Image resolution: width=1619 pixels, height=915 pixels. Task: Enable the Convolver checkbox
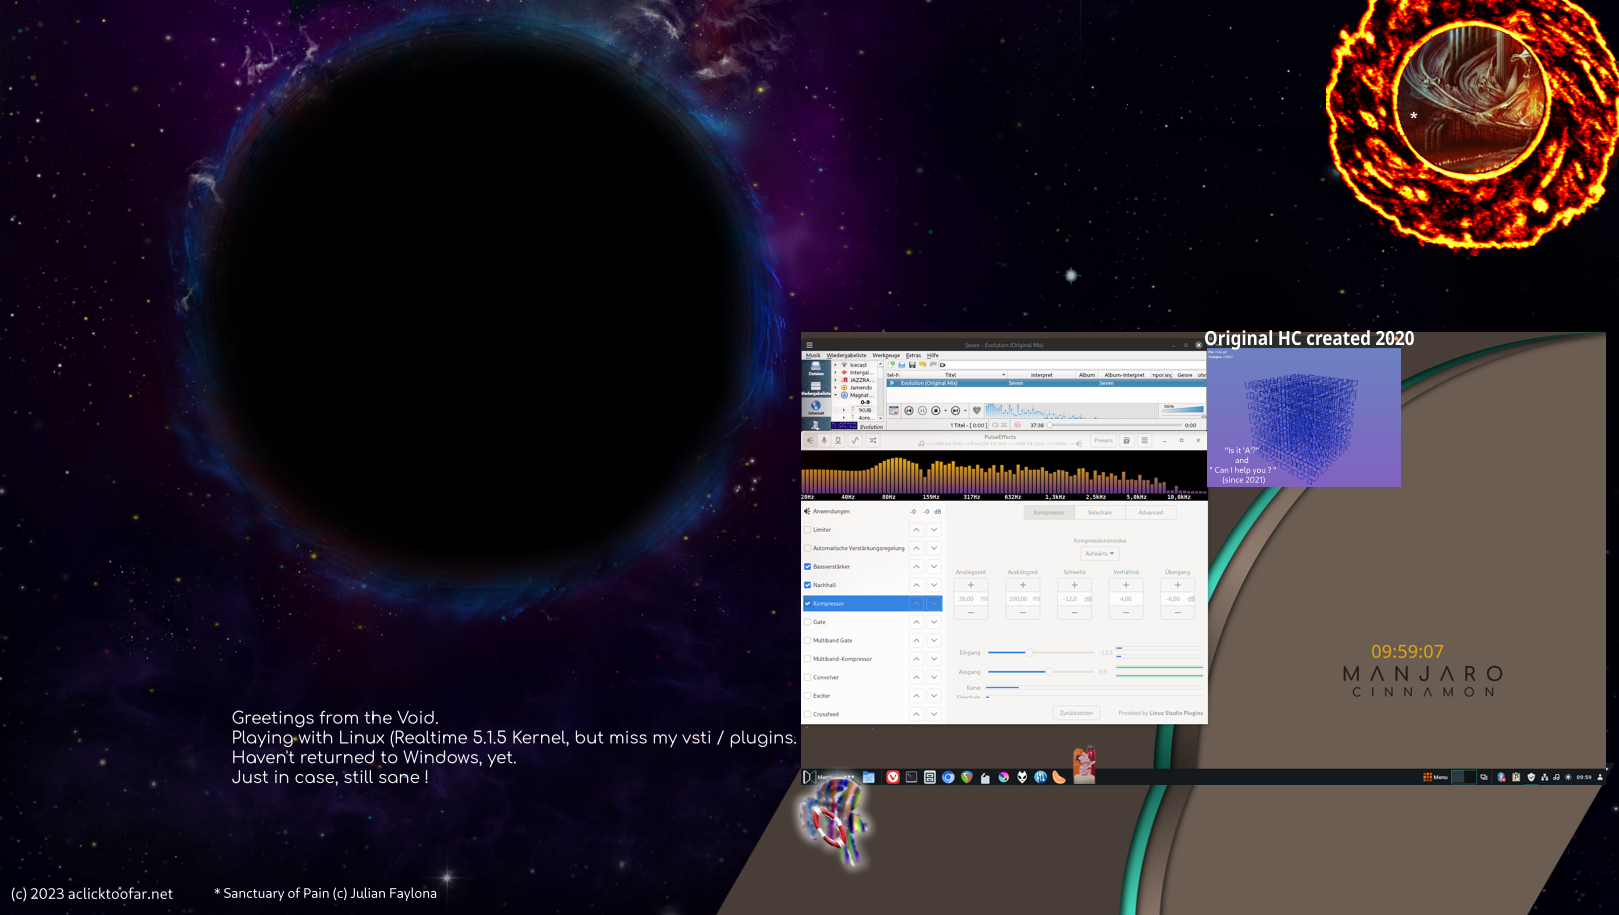808,677
